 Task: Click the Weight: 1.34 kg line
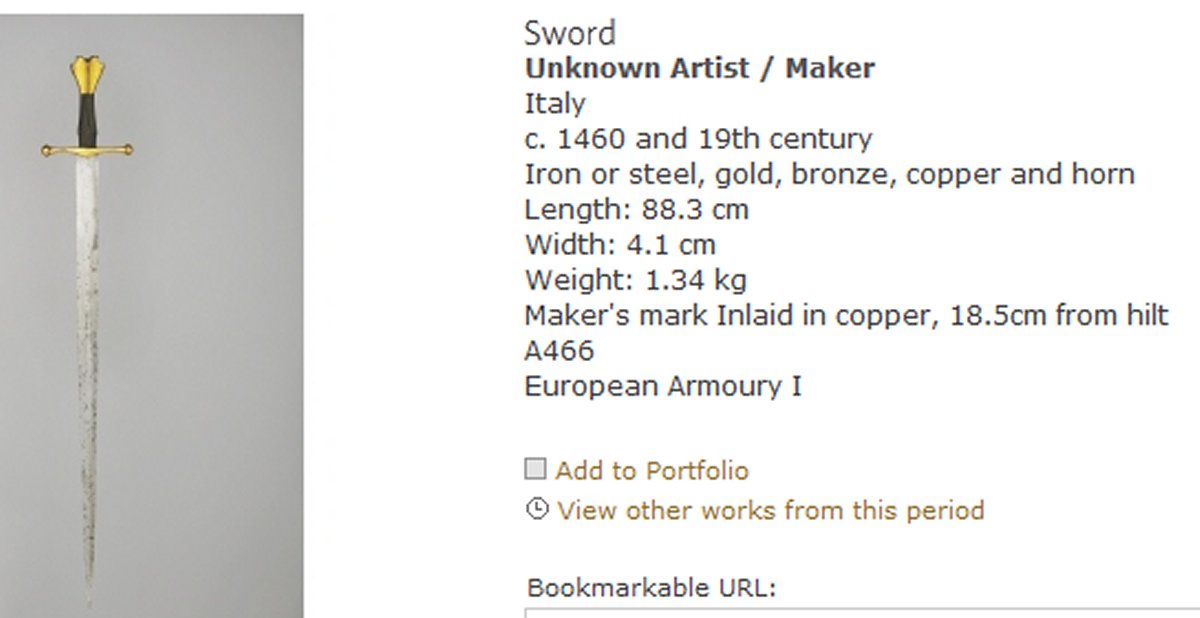click(635, 280)
